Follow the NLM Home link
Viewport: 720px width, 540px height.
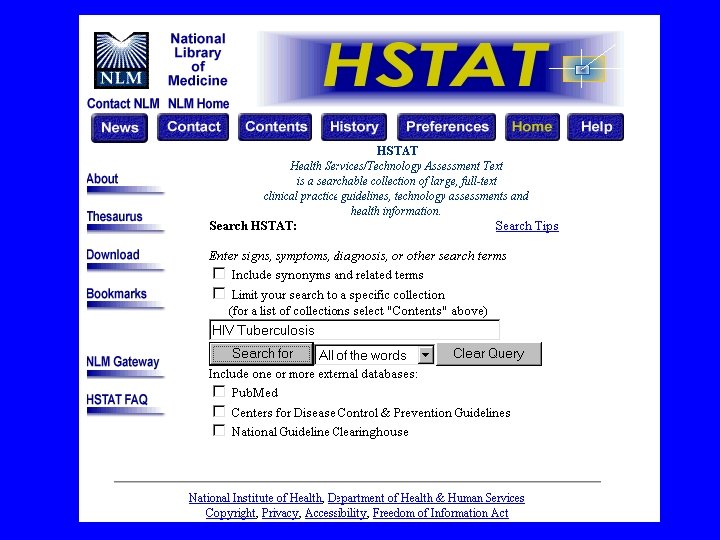[x=198, y=104]
